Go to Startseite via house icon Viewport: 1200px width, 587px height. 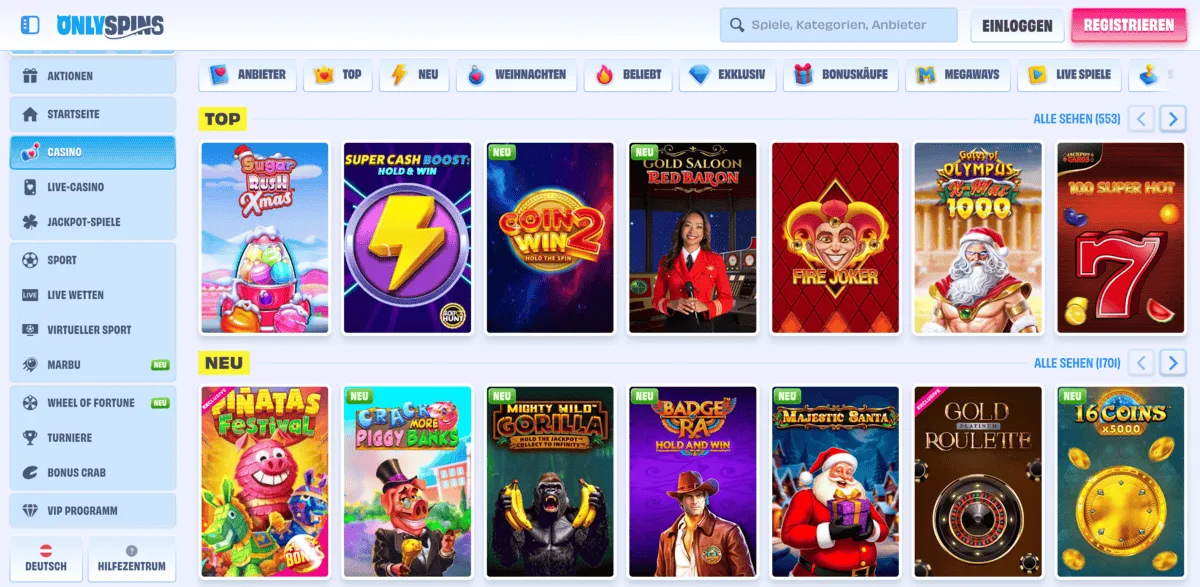point(30,114)
